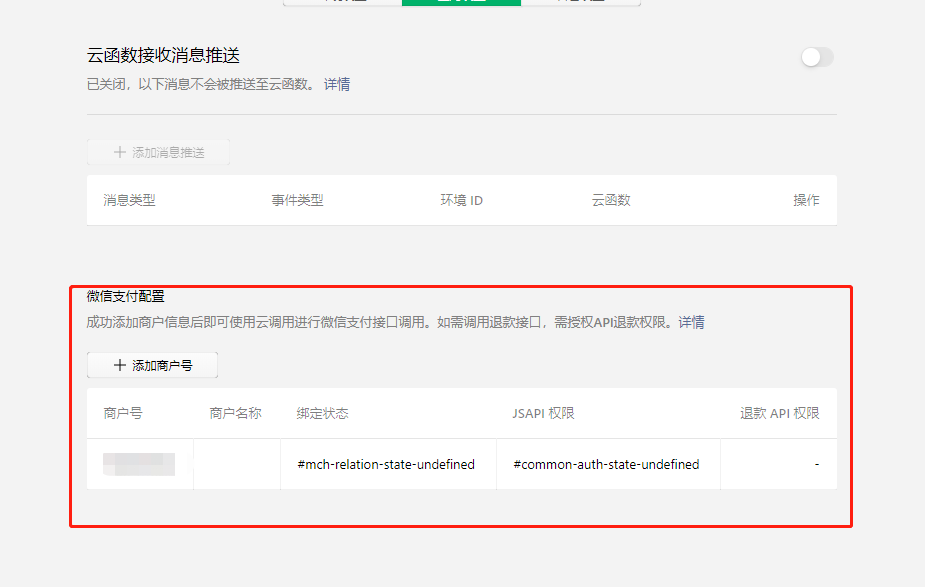Image resolution: width=925 pixels, height=587 pixels.
Task: Click the plus icon in 添加商户号
Action: click(120, 365)
